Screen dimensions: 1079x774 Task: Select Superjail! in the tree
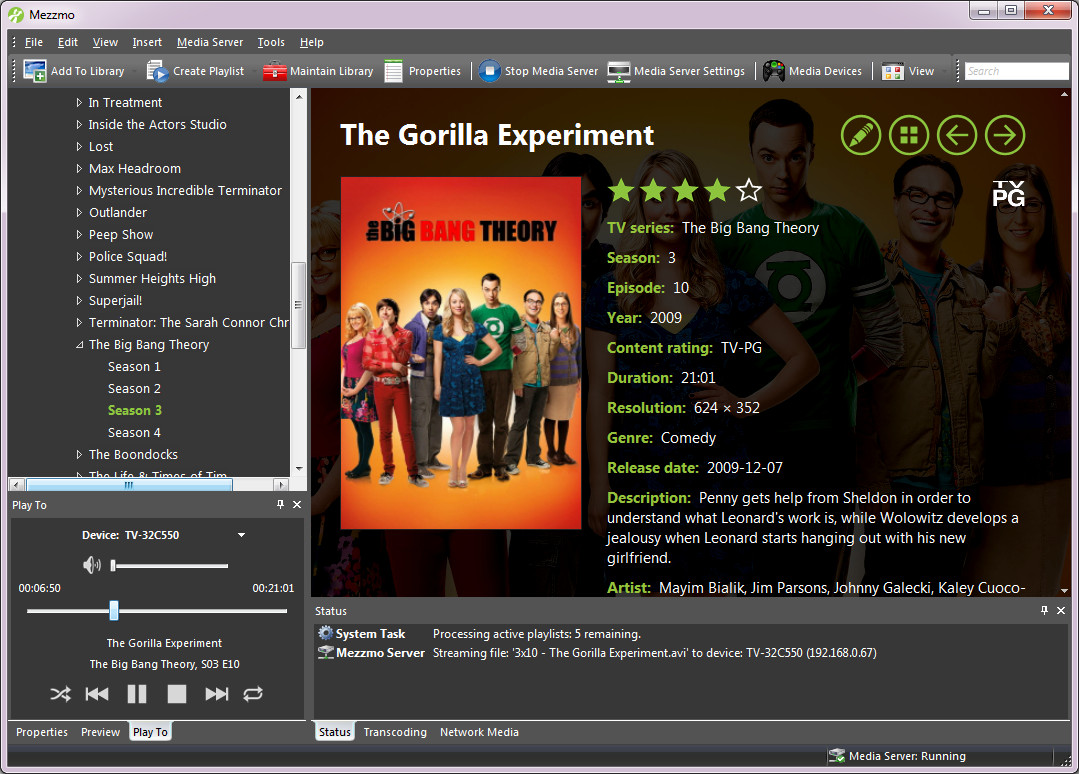pyautogui.click(x=116, y=301)
